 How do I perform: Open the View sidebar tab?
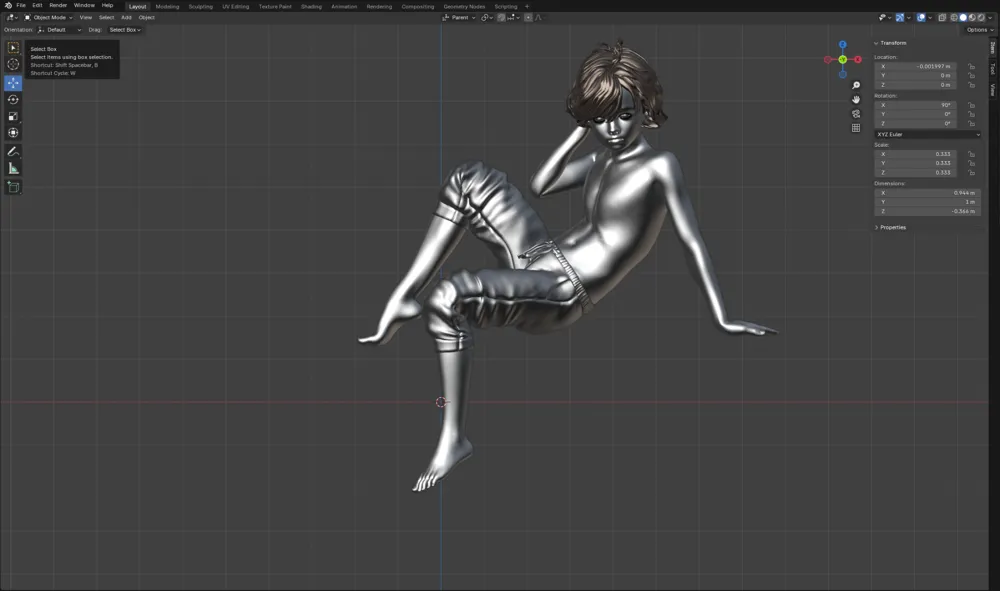pos(993,90)
